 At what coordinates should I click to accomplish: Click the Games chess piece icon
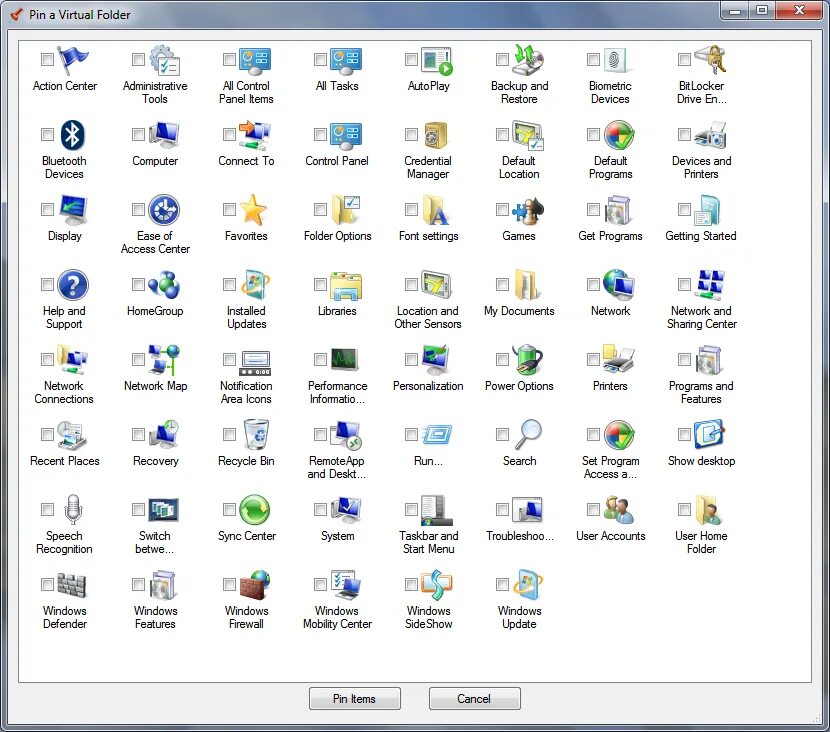[528, 210]
